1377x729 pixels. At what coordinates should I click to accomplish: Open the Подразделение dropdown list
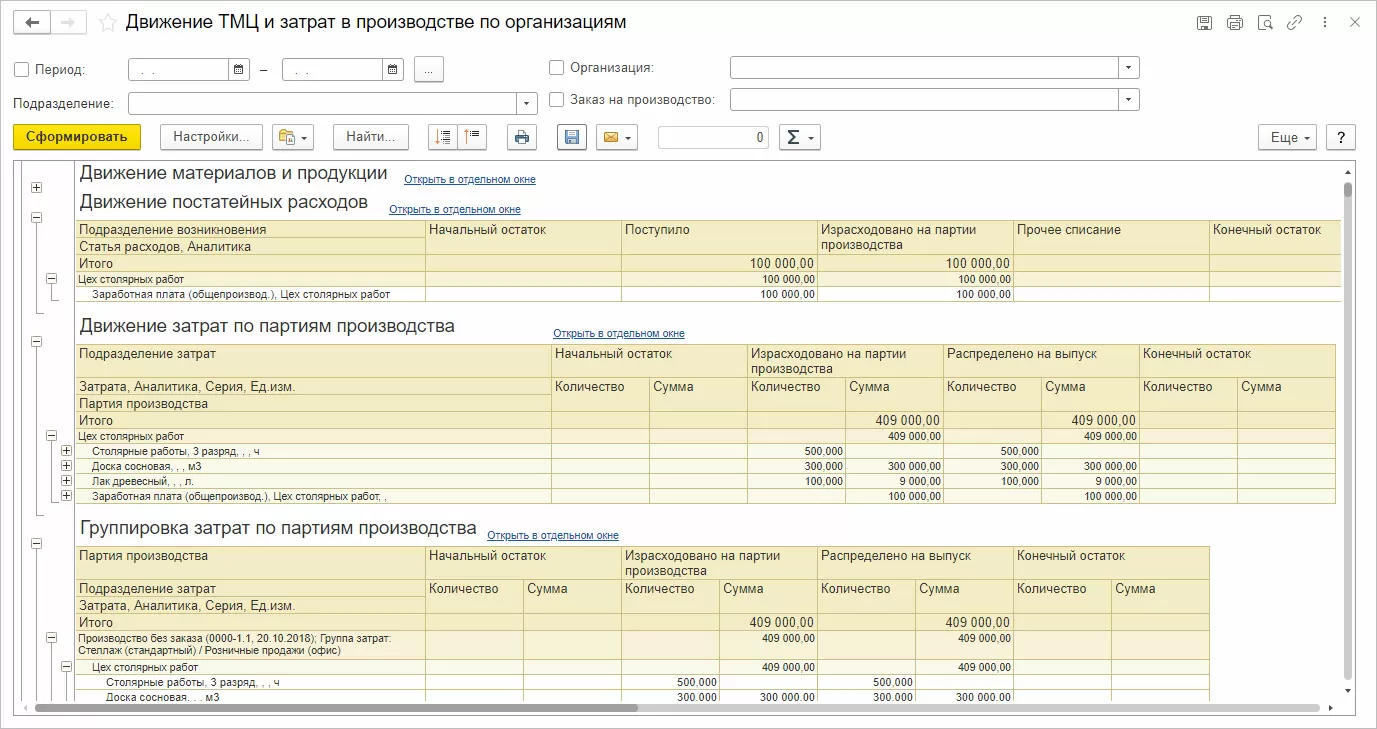coord(528,104)
